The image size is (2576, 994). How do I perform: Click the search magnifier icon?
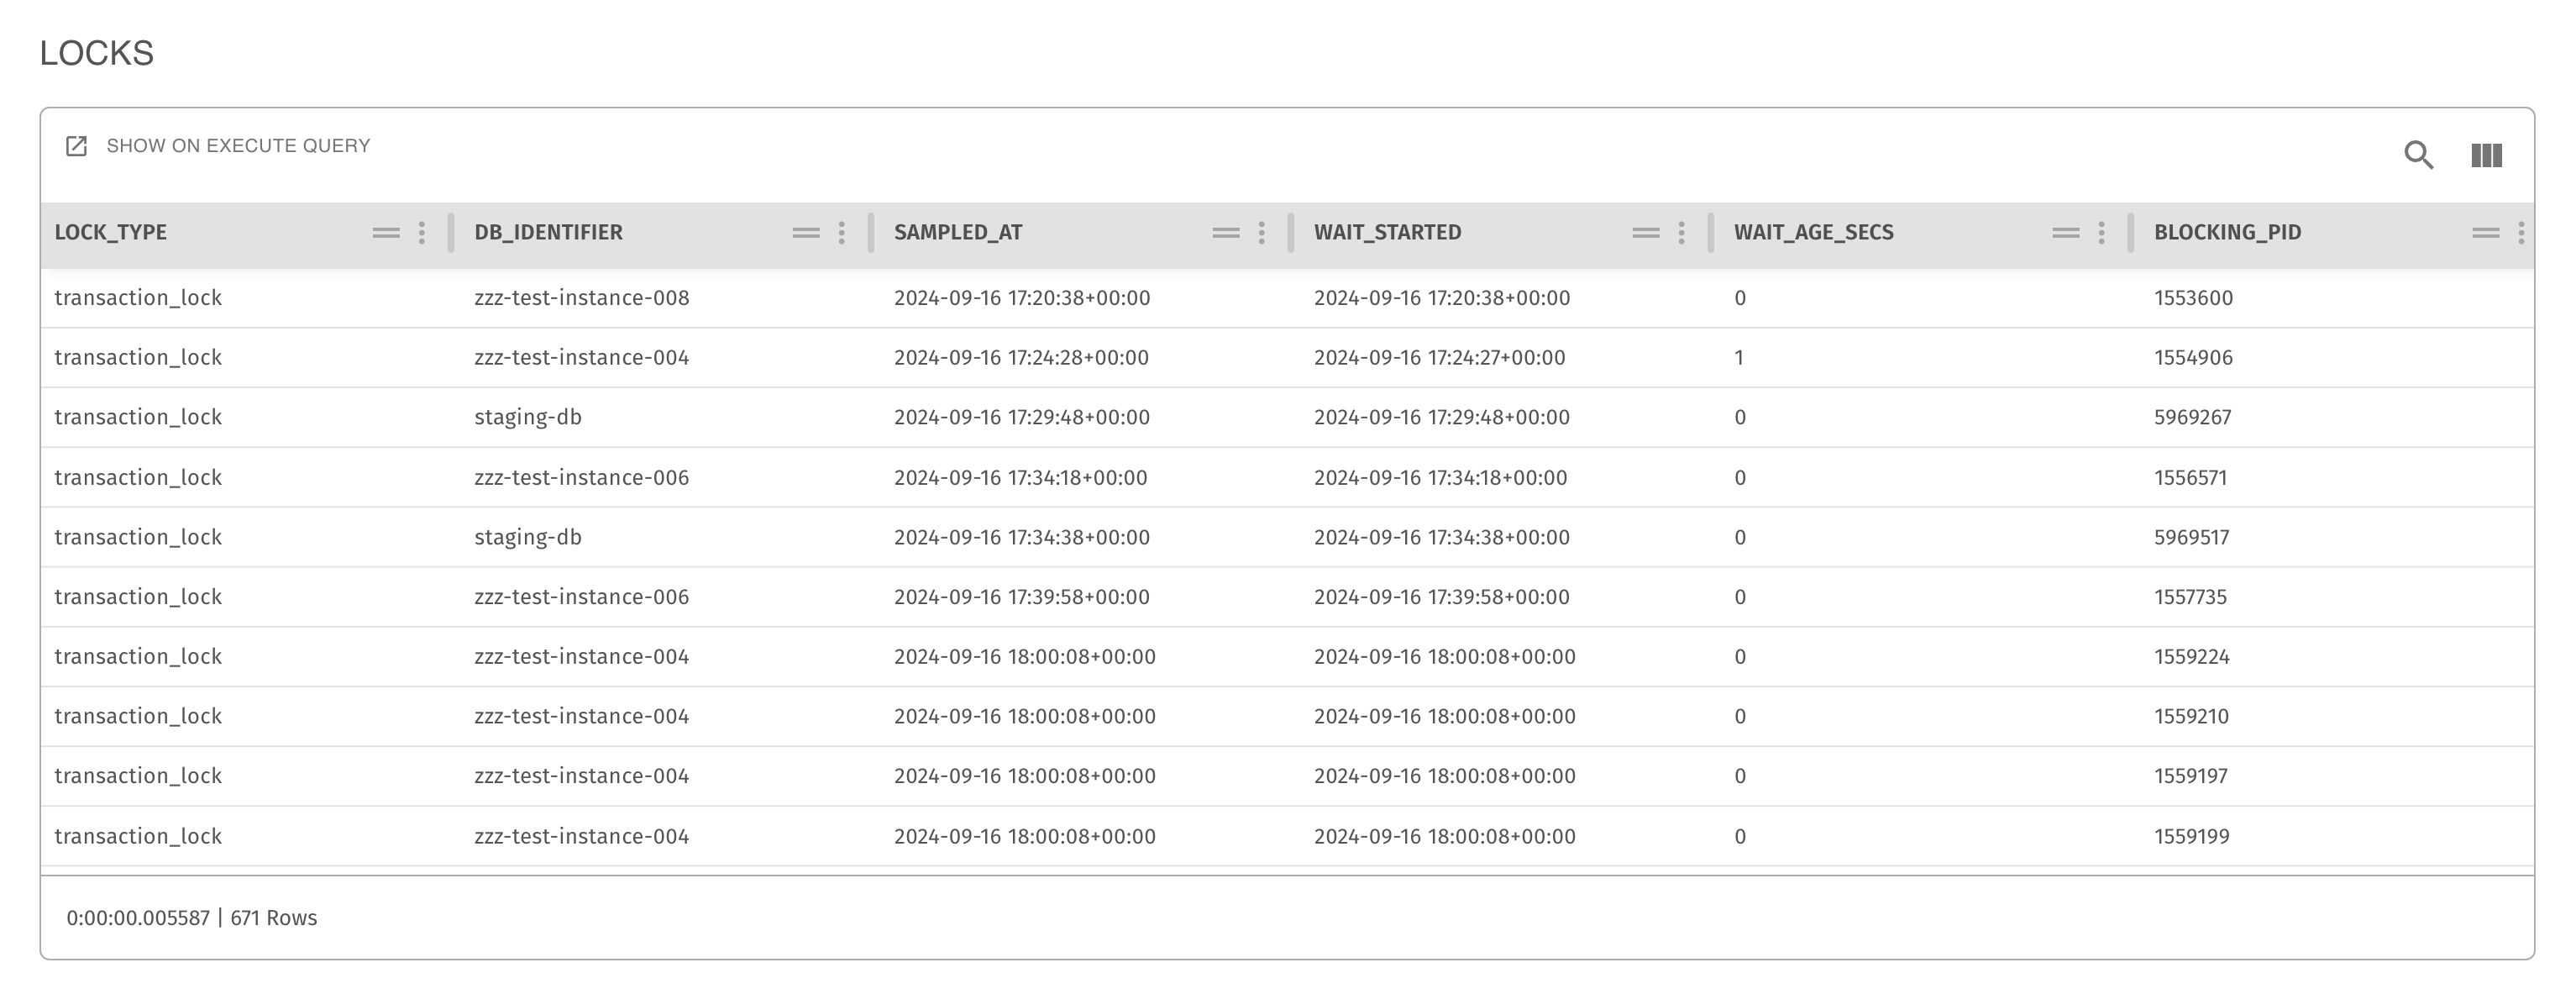[x=2418, y=155]
